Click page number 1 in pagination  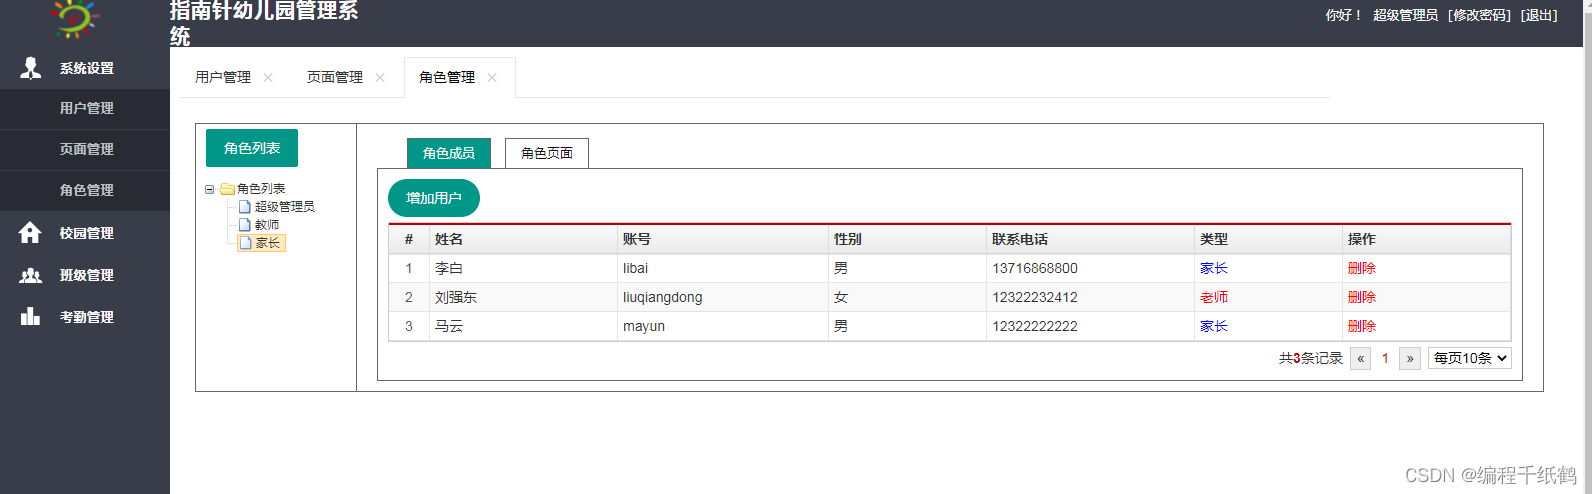[x=1385, y=358]
